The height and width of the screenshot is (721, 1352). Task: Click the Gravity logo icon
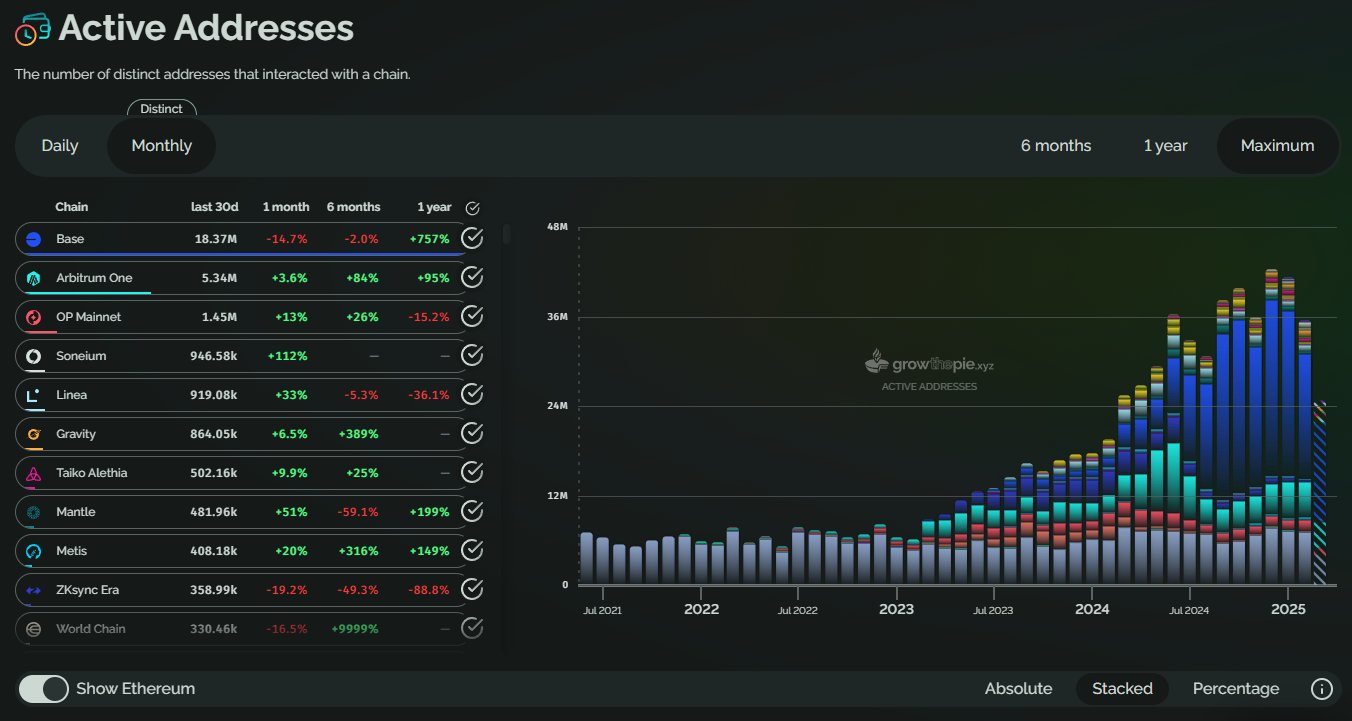coord(33,434)
